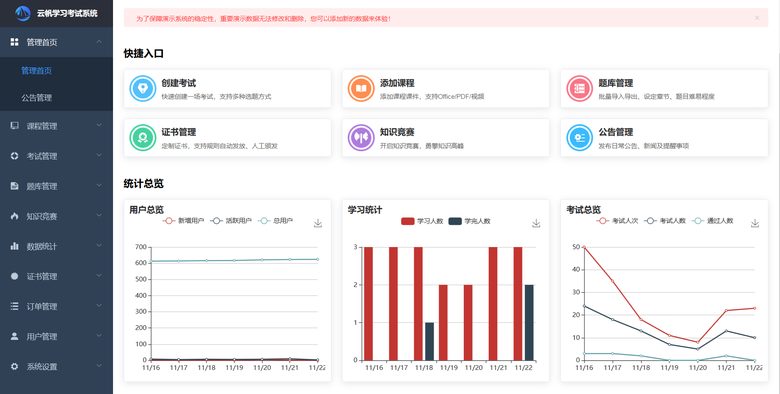
Task: Click the 证书管理 sidebar circle icon
Action: coord(14,276)
